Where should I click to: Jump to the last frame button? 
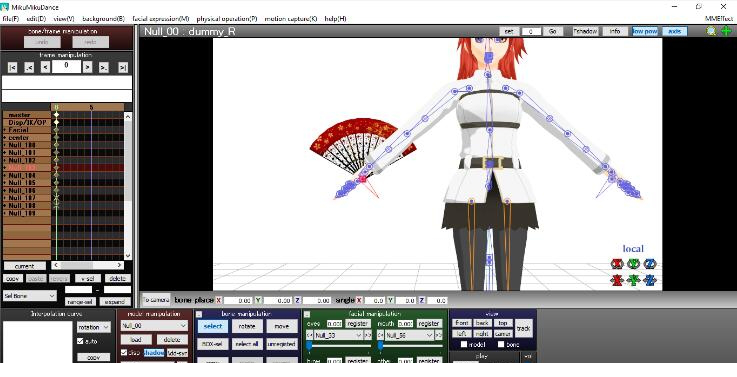(123, 68)
